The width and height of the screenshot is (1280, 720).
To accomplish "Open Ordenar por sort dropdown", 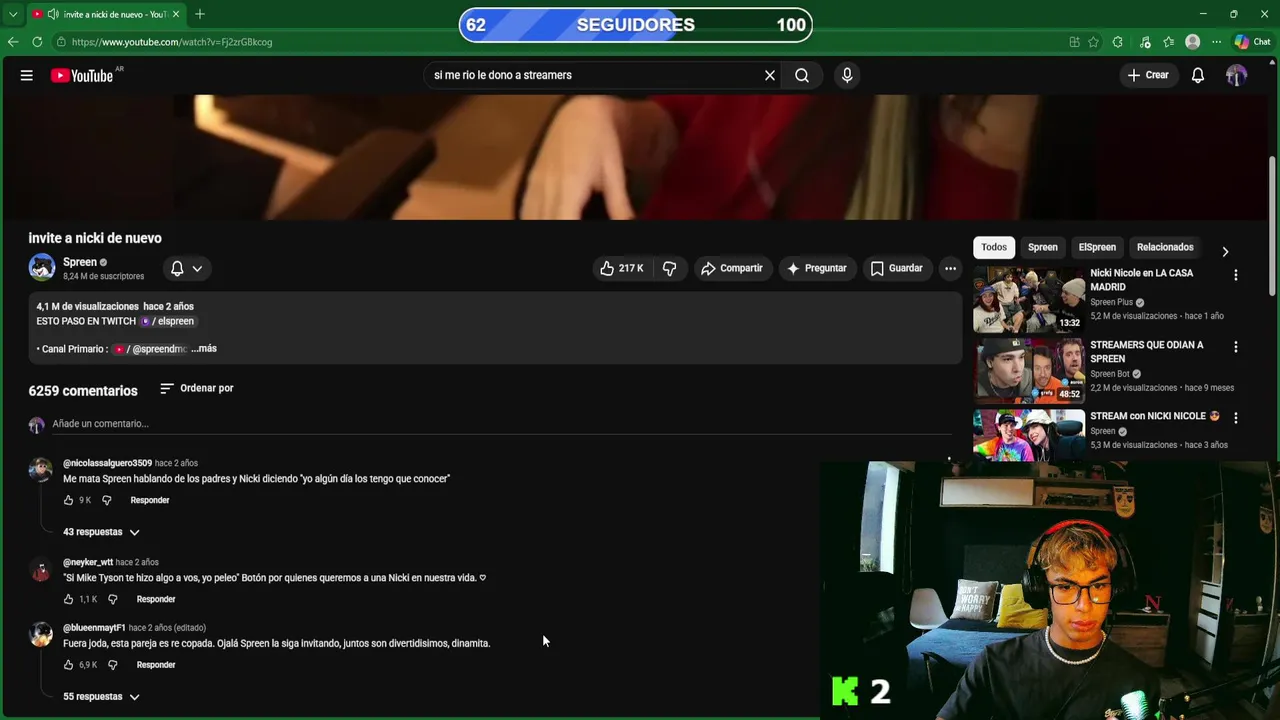I will (x=197, y=388).
